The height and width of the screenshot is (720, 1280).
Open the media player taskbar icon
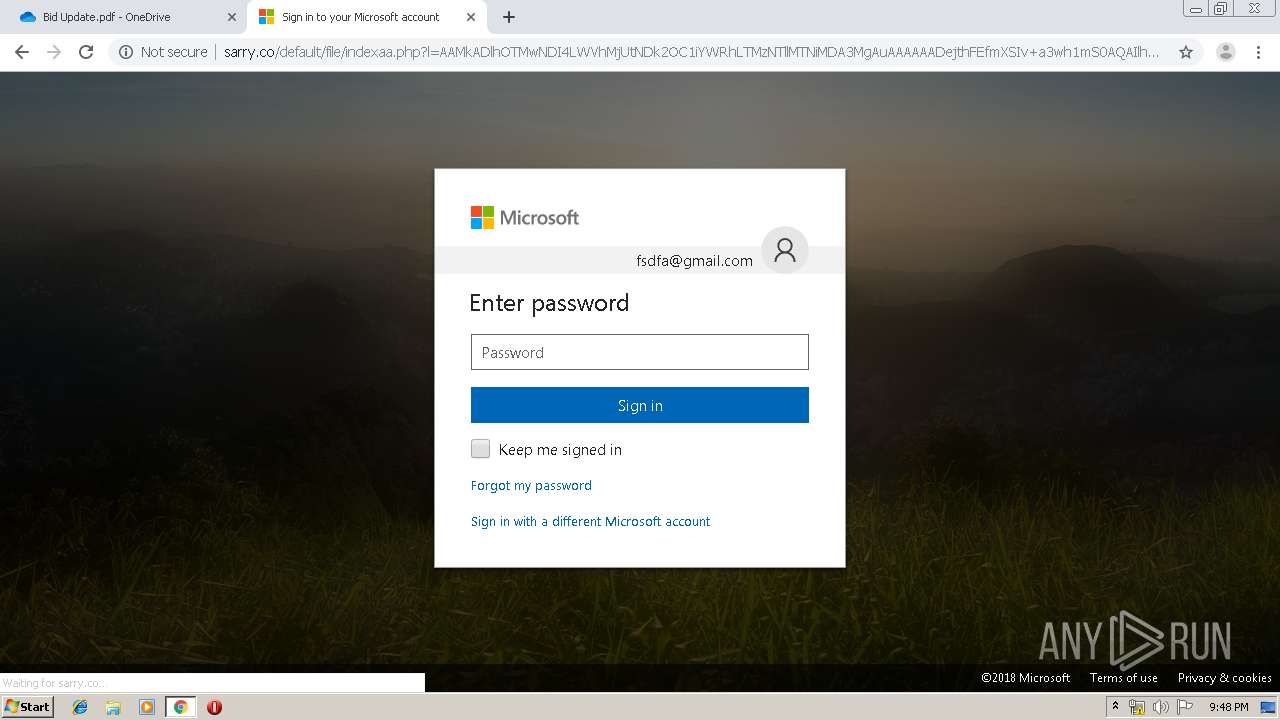coord(147,707)
